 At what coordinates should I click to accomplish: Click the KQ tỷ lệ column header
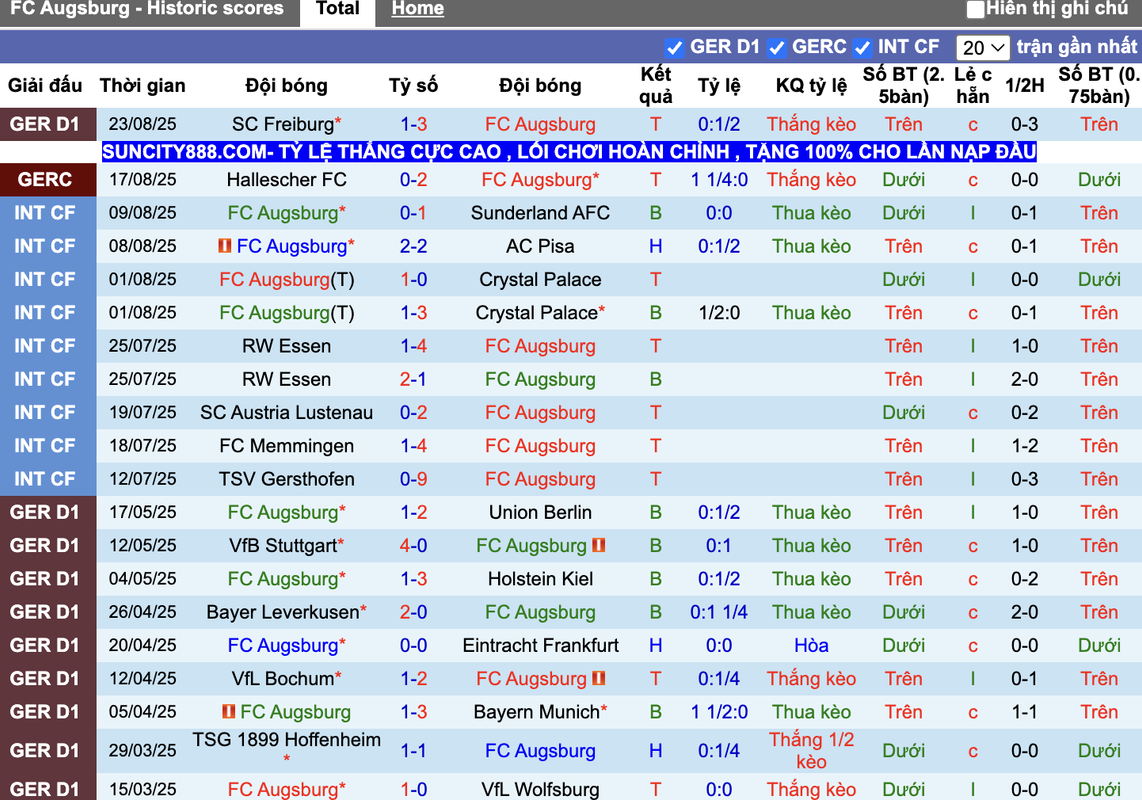click(x=811, y=86)
